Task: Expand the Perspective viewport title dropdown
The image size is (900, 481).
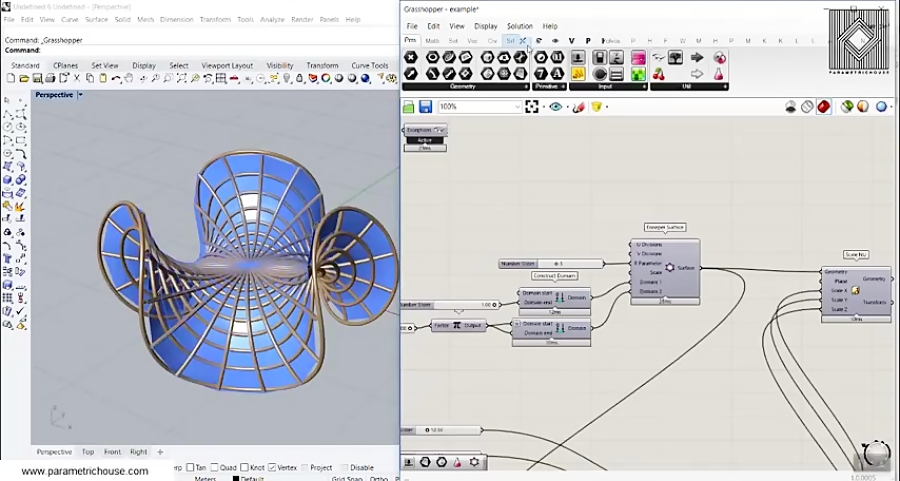Action: (80, 95)
